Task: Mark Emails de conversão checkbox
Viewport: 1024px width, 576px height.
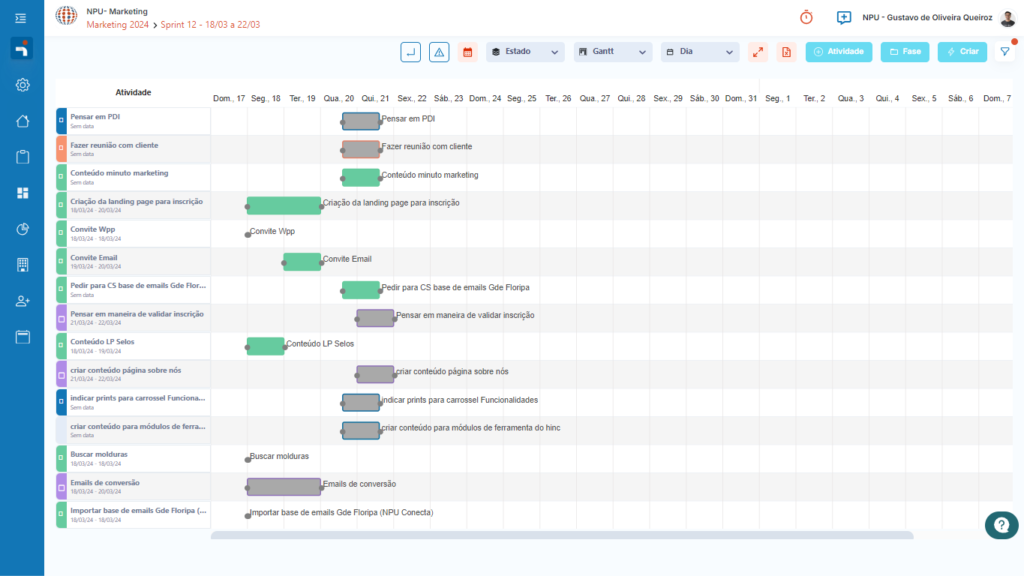Action: coord(61,487)
